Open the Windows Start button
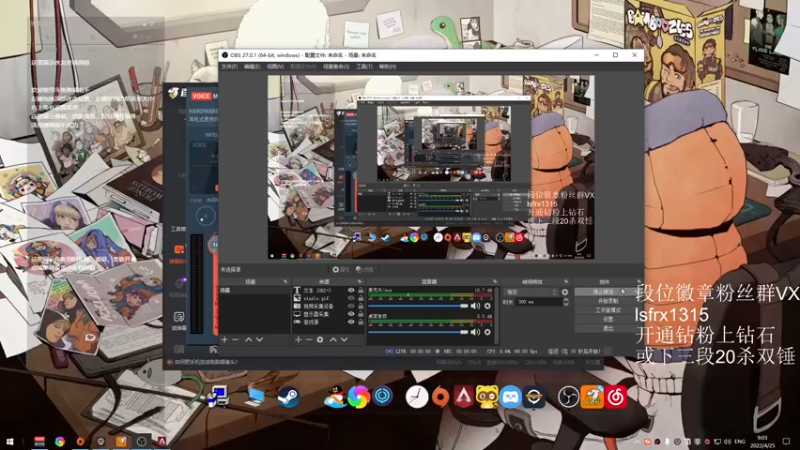Screen dimensions: 800x450 click(10, 441)
